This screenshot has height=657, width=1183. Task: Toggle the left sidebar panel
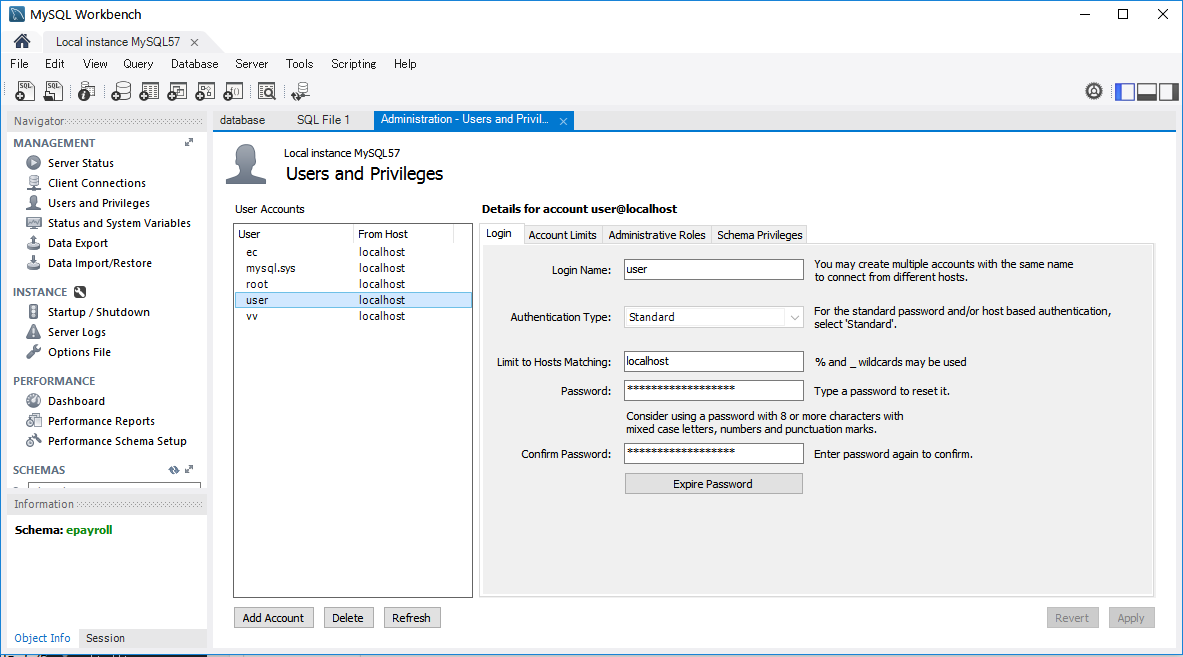[1125, 92]
